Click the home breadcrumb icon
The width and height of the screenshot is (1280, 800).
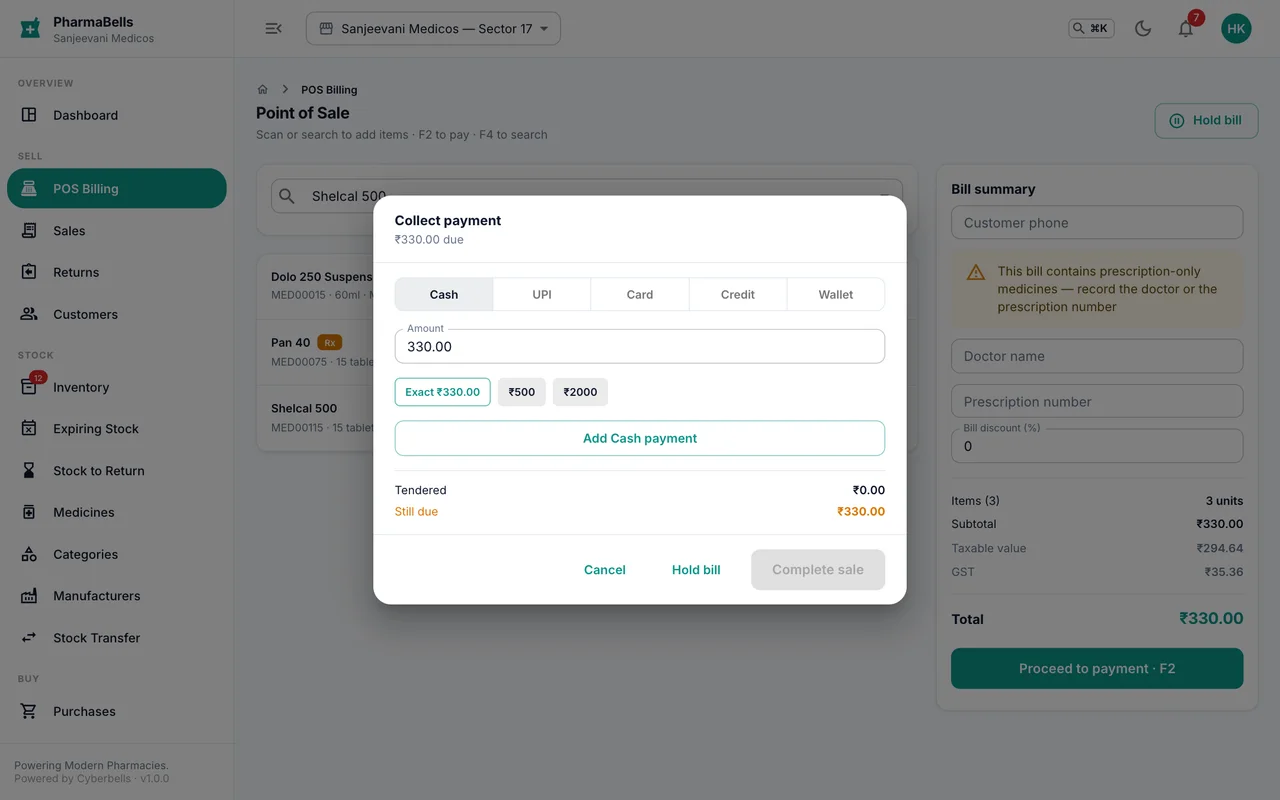tap(263, 89)
